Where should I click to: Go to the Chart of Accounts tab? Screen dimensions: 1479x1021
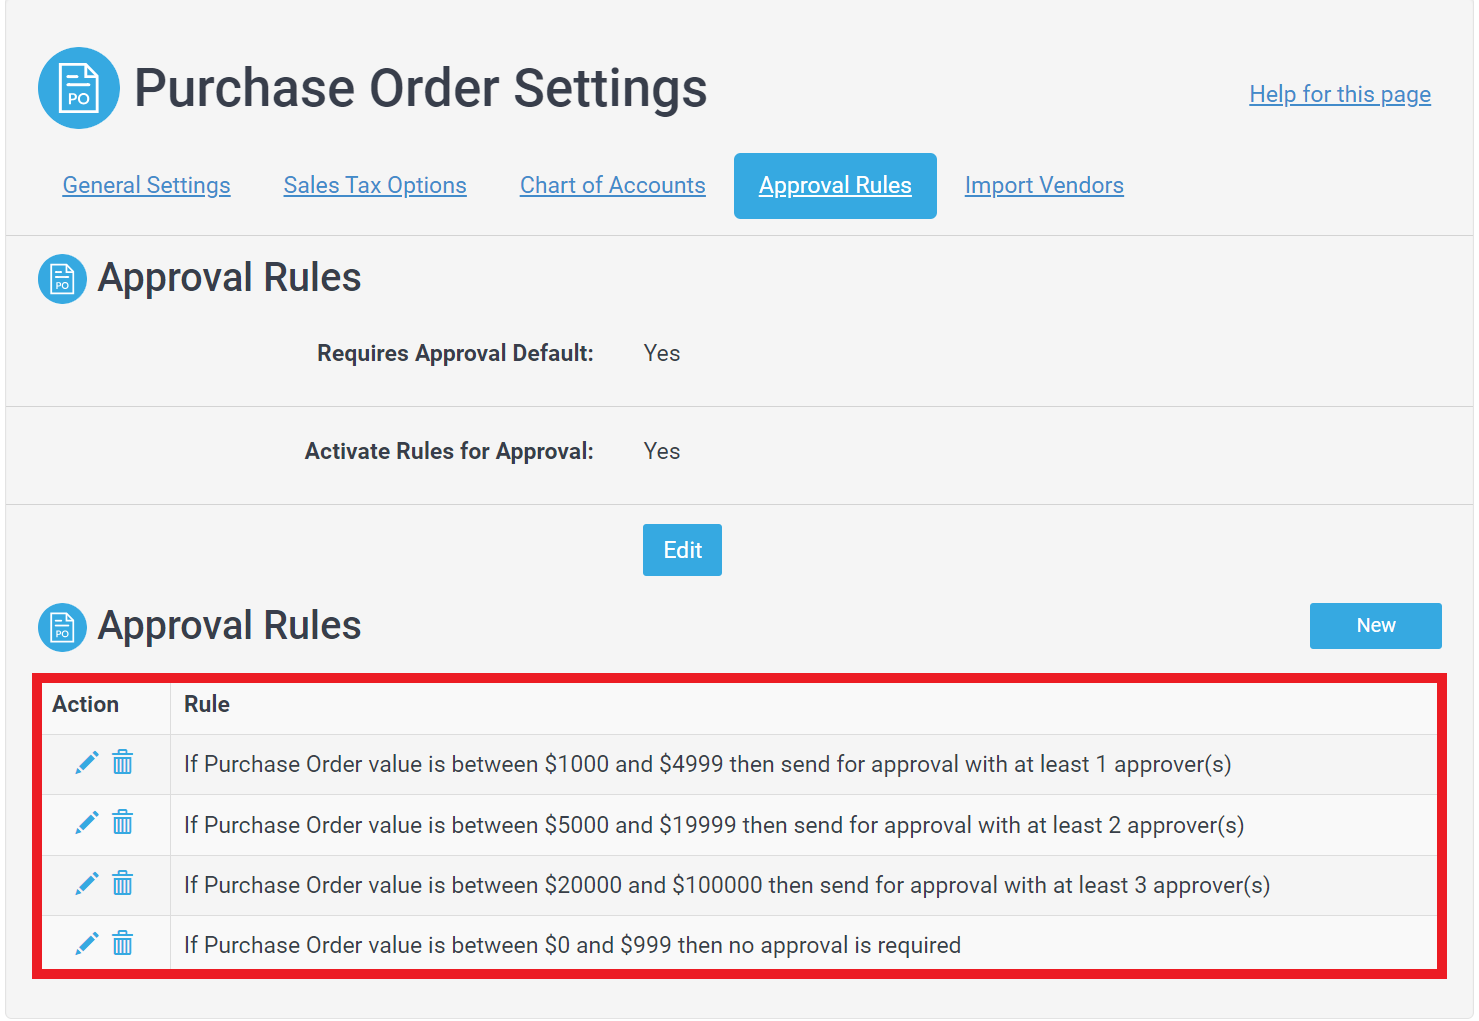[613, 185]
